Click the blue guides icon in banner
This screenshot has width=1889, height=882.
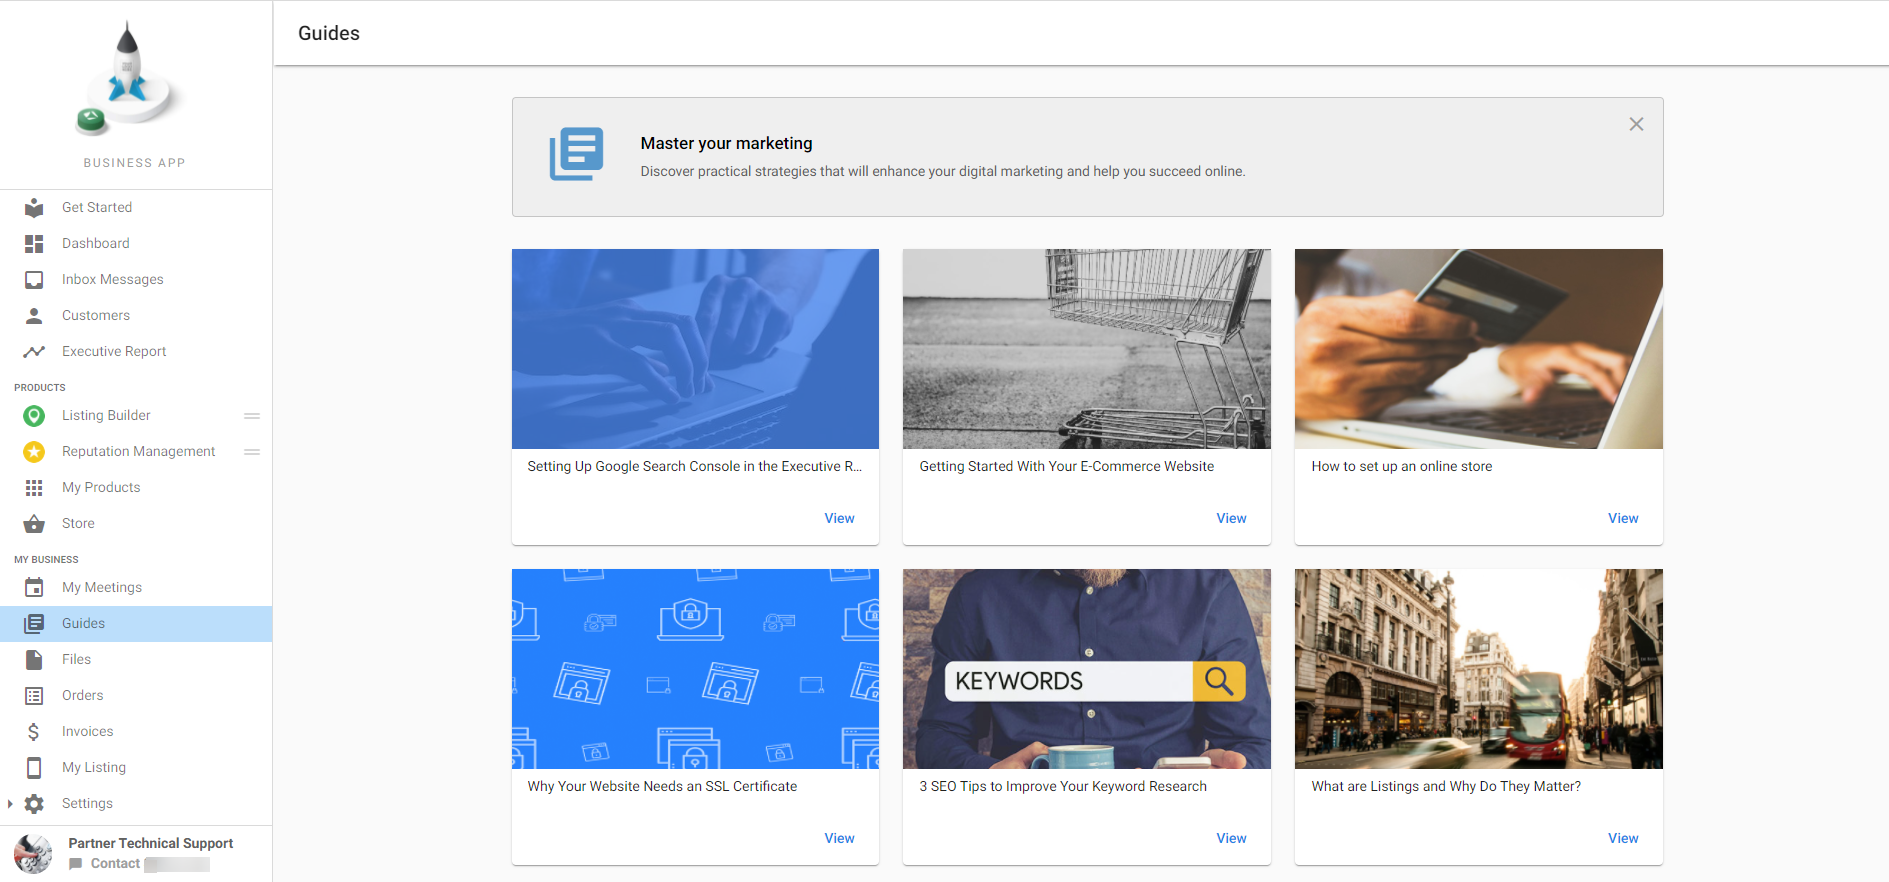click(x=576, y=154)
